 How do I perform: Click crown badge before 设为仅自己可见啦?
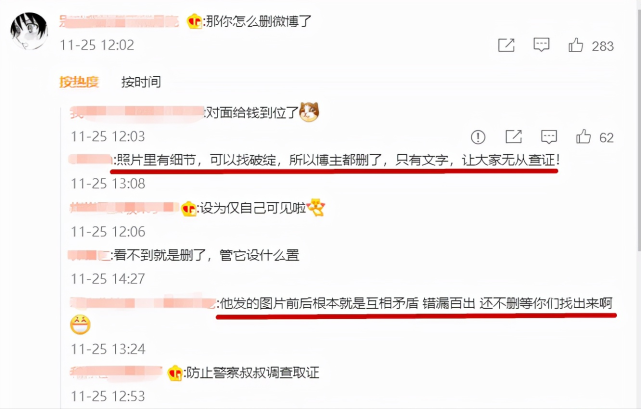click(x=189, y=209)
